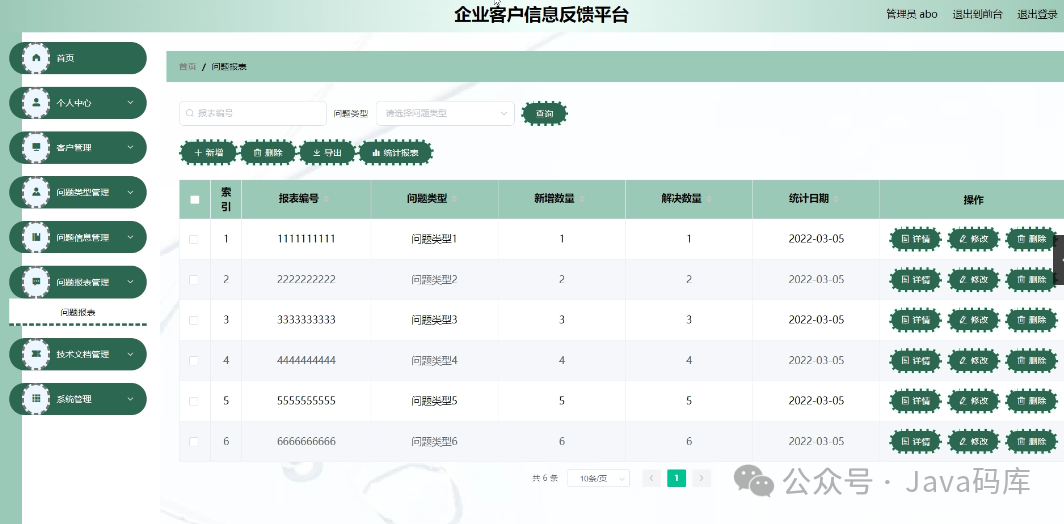Go to the next page arrow
This screenshot has width=1064, height=524.
point(702,479)
